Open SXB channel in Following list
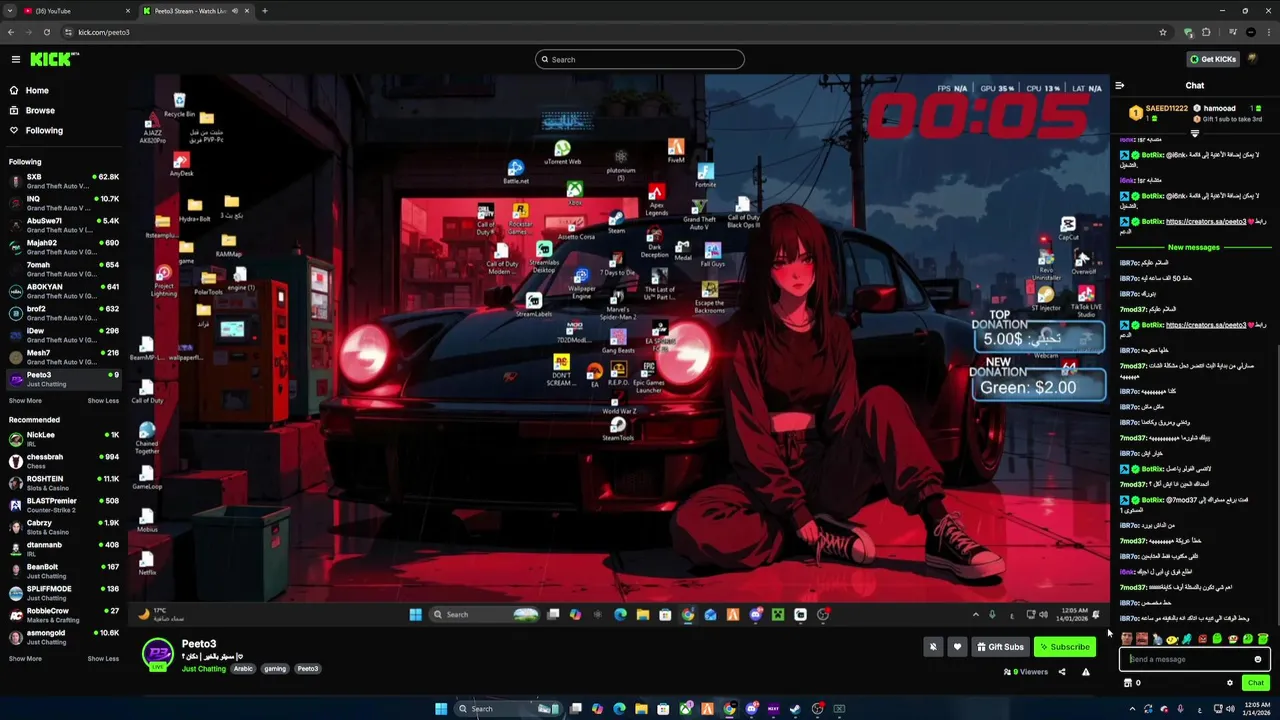The width and height of the screenshot is (1280, 720). [x=62, y=181]
